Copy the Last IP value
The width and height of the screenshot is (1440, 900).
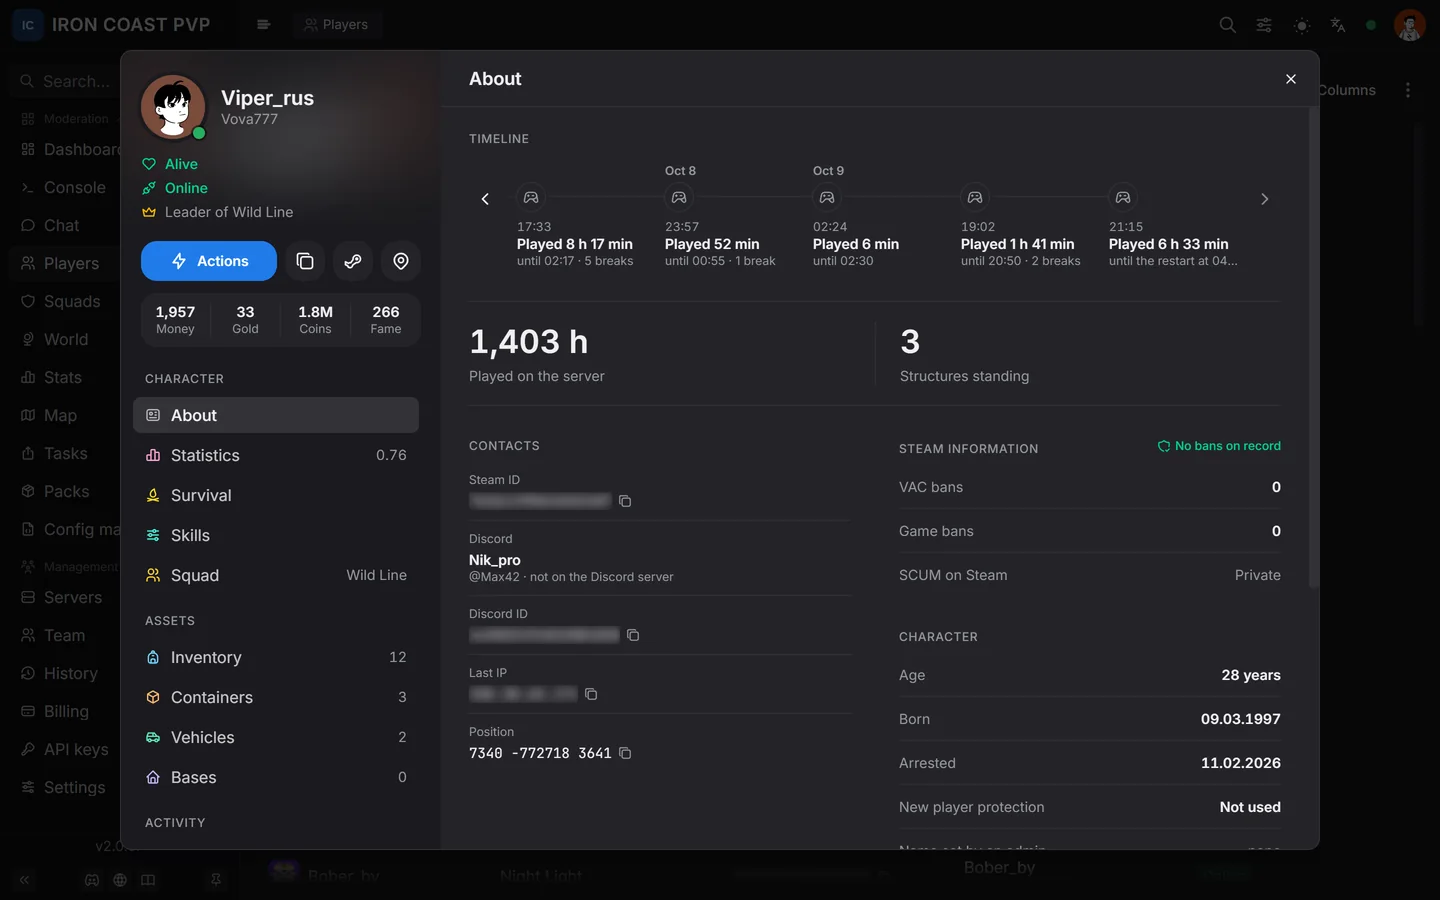(x=591, y=694)
